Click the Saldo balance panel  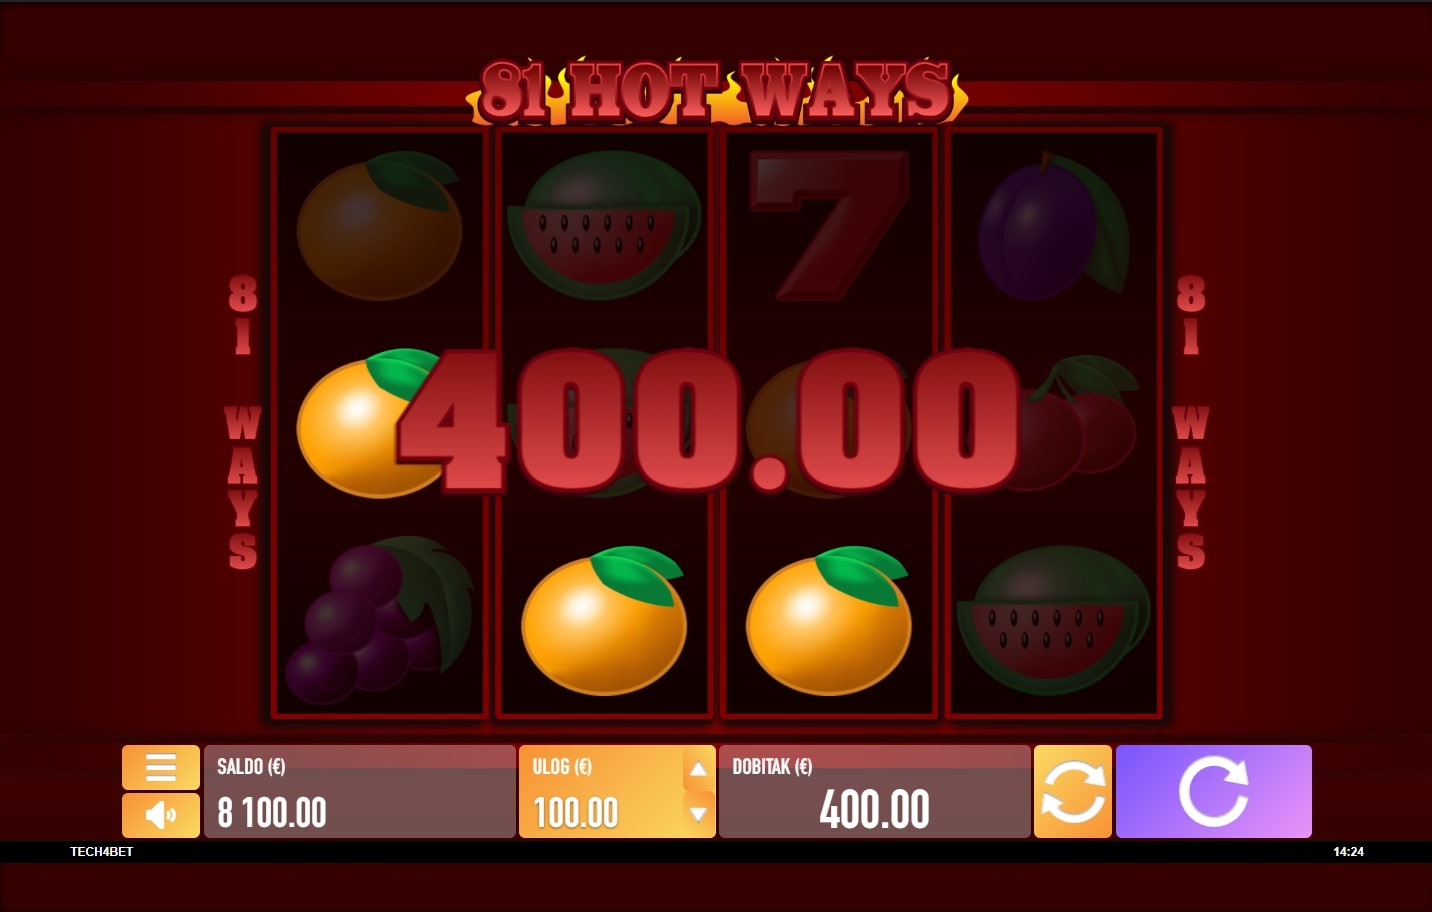click(x=359, y=791)
